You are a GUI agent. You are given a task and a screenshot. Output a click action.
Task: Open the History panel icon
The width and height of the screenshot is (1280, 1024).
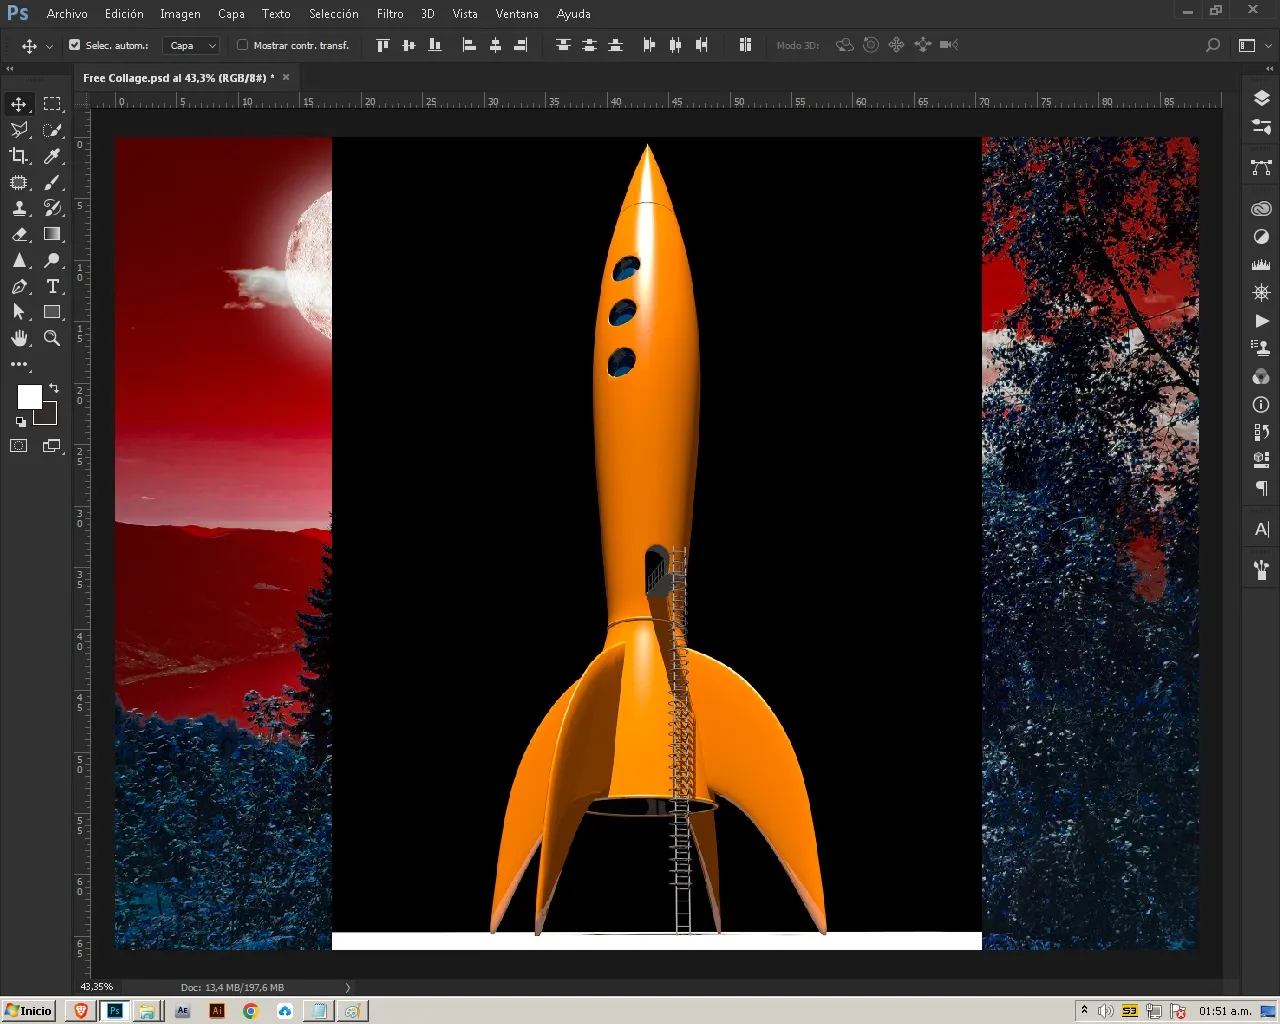coord(1261,432)
